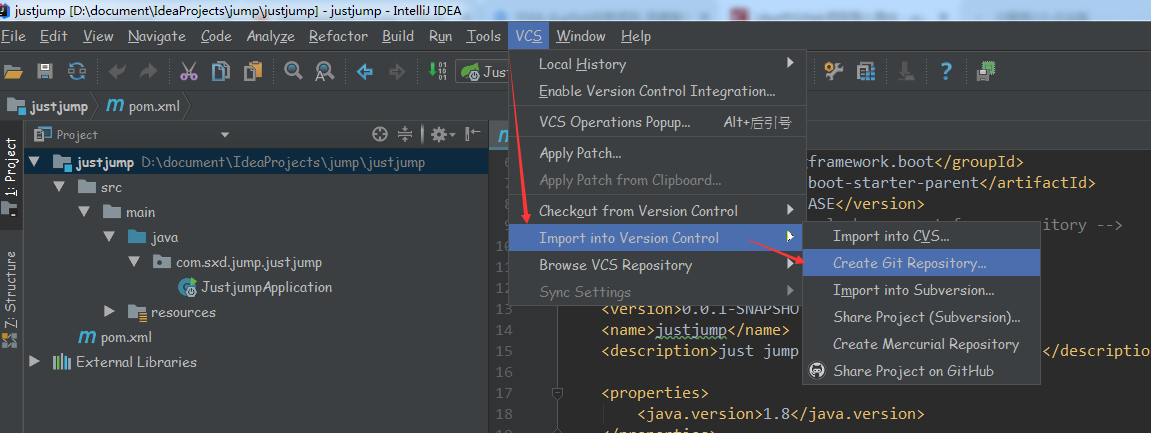The height and width of the screenshot is (433, 1151).
Task: Open the View menu
Action: click(98, 36)
